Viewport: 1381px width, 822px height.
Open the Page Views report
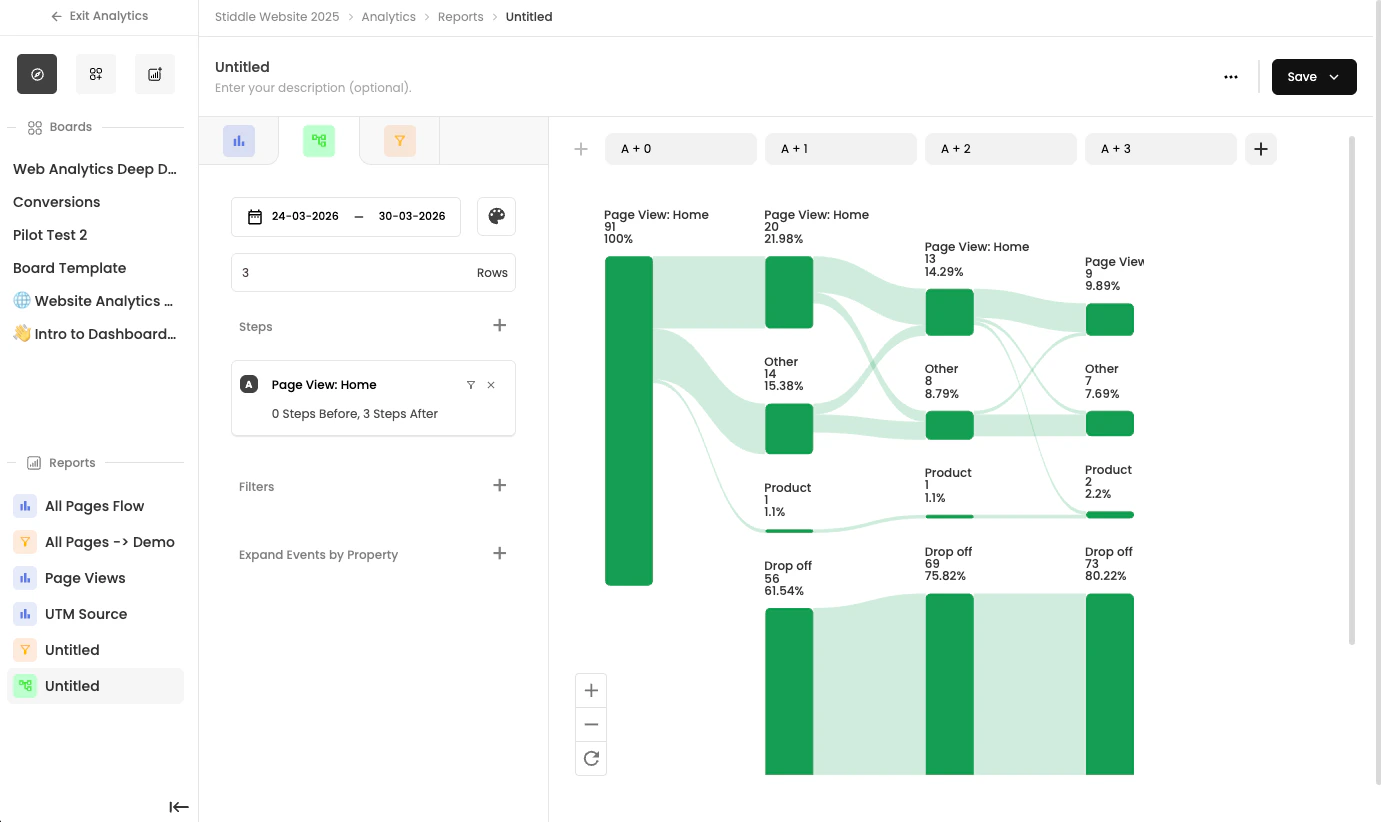pos(95,578)
